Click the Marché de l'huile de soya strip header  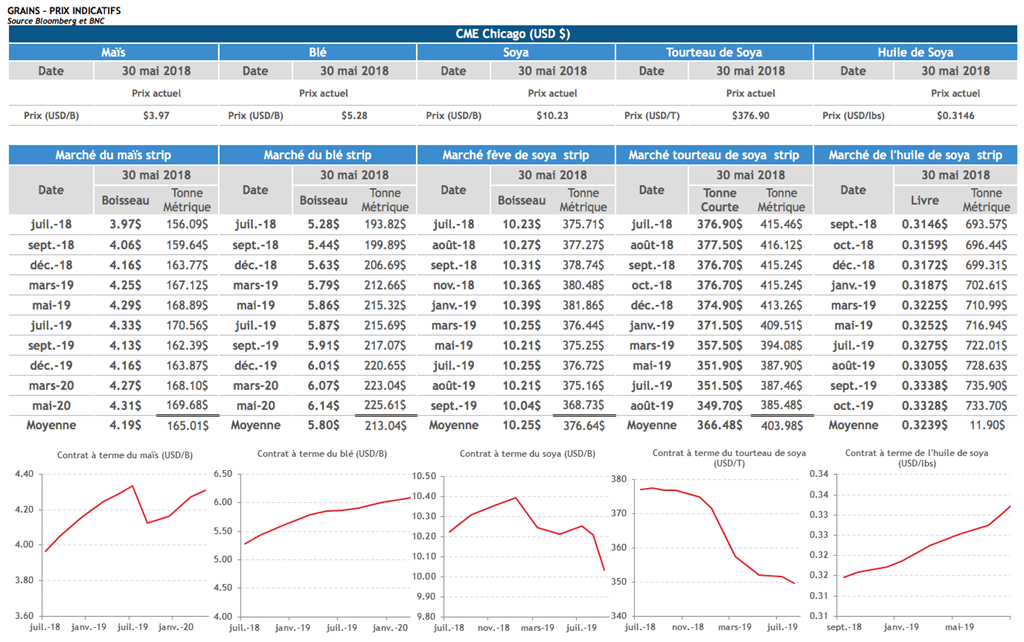click(x=915, y=155)
